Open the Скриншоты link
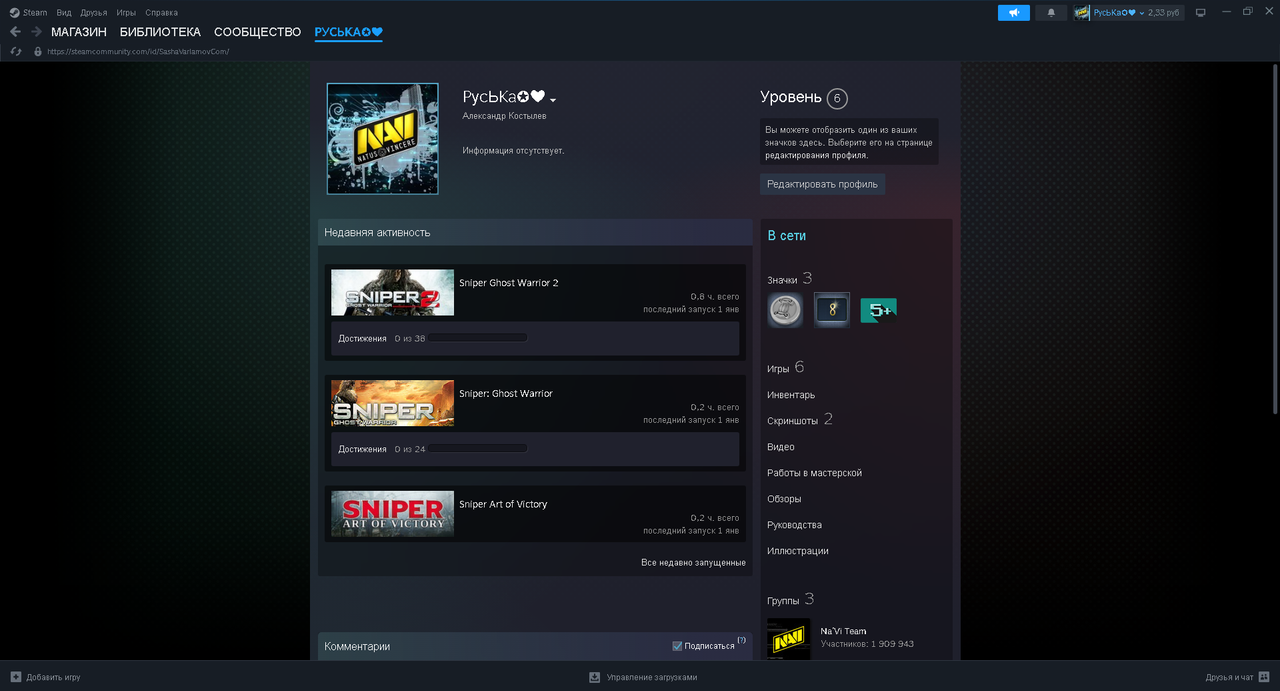 point(792,421)
